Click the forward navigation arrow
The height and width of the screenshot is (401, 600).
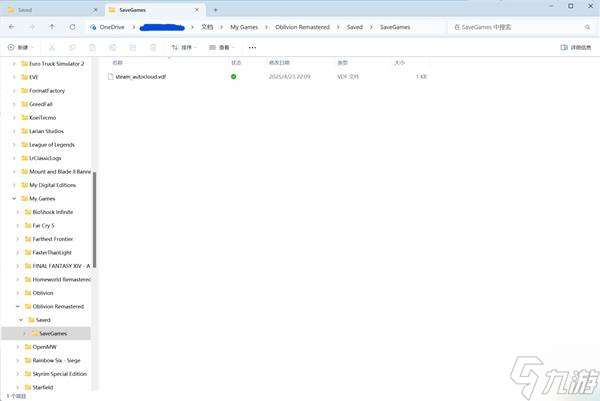tap(33, 27)
